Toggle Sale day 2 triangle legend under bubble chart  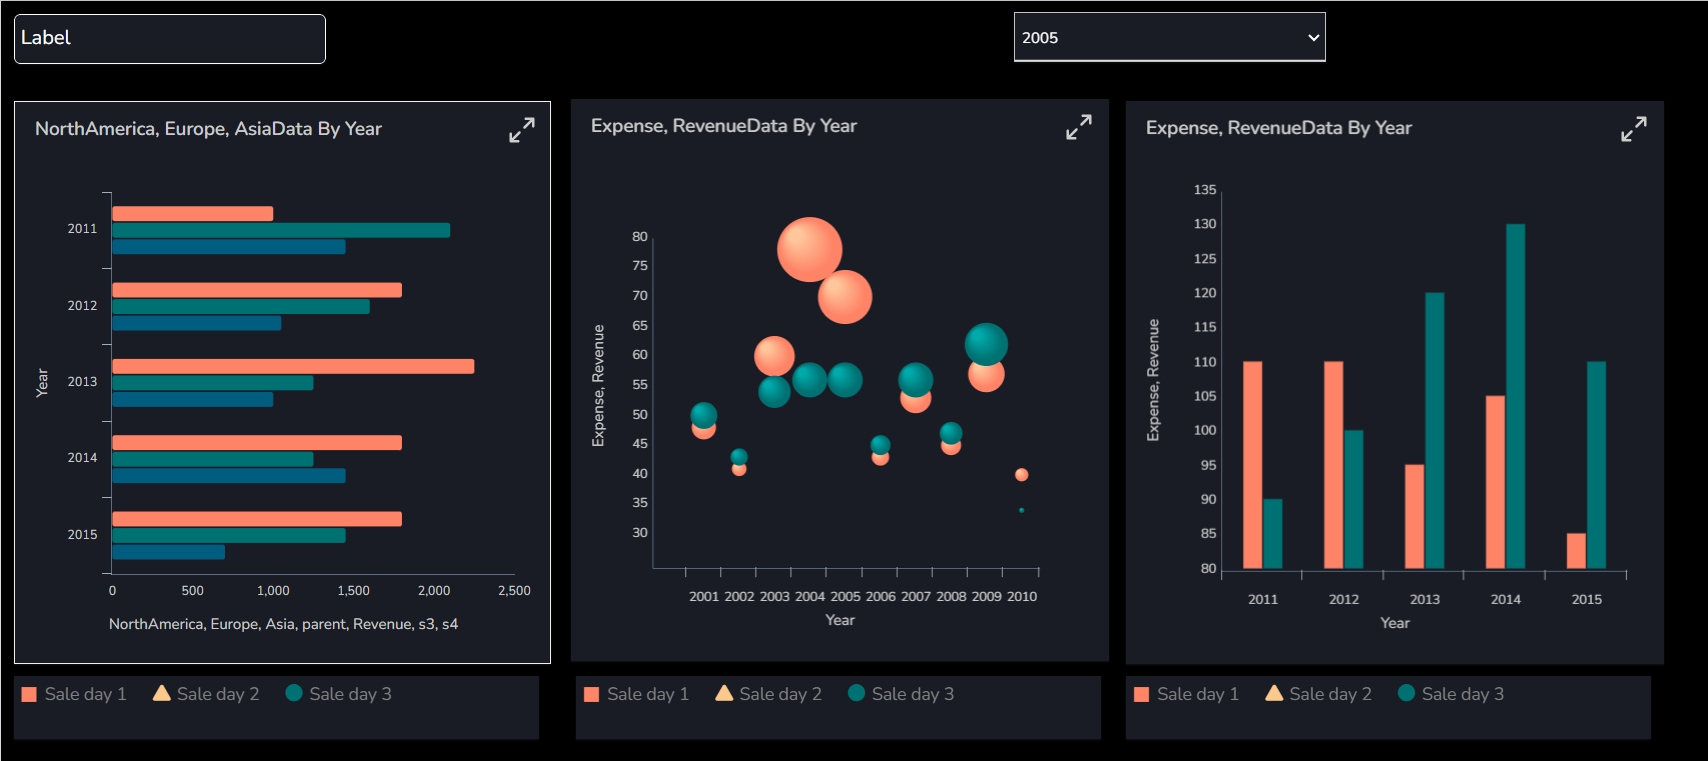pos(768,694)
